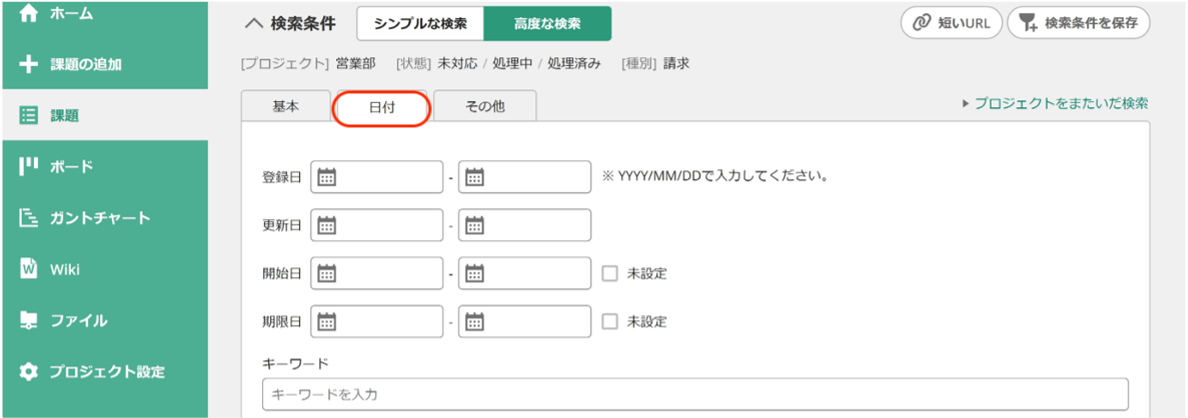Click calendar icon in 登録日 start field

click(326, 177)
